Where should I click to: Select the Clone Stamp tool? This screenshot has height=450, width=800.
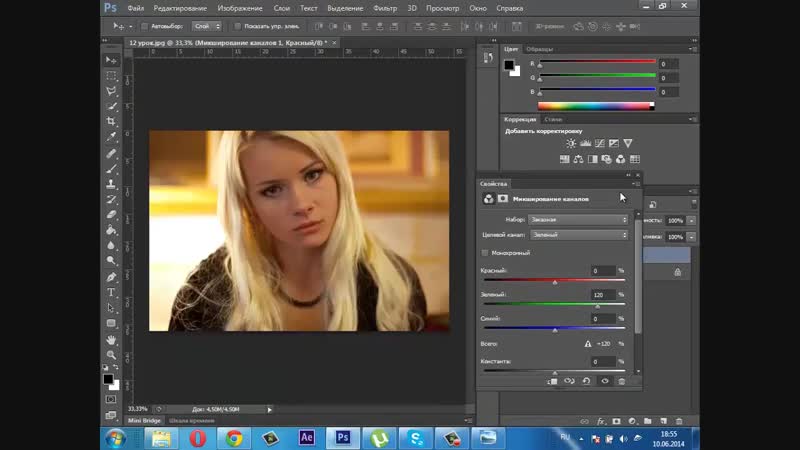click(x=111, y=184)
